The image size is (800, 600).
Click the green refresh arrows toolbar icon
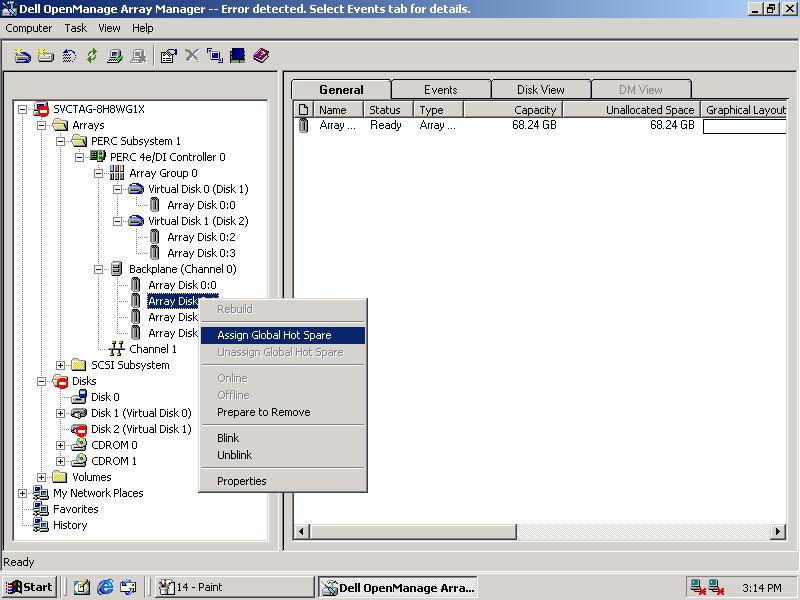point(92,56)
